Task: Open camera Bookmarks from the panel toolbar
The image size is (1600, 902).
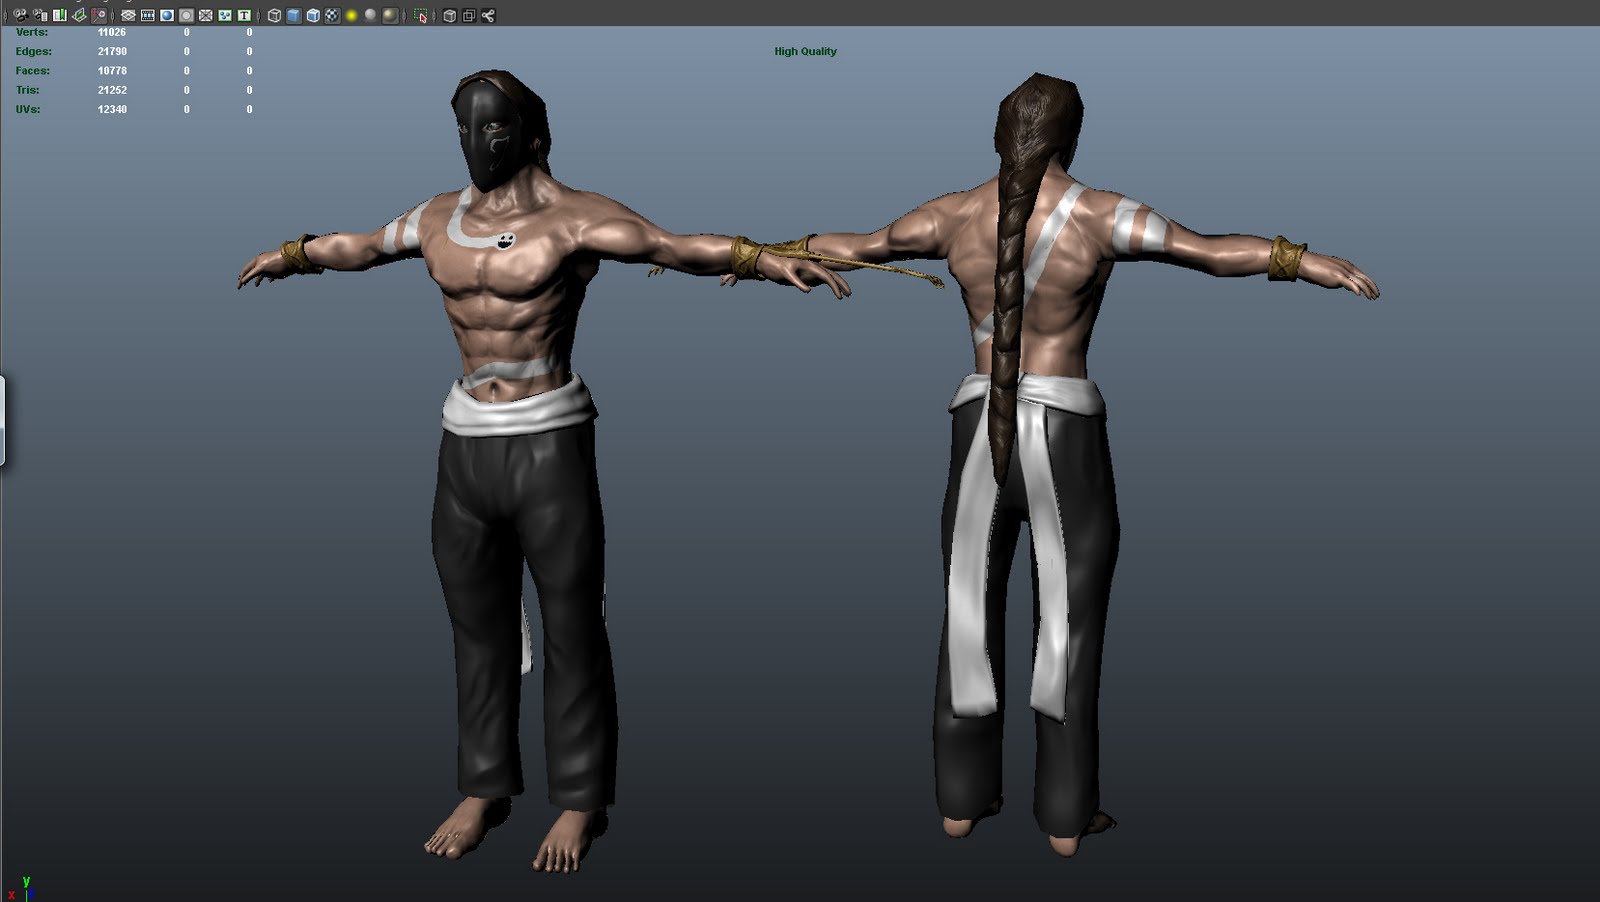Action: [x=60, y=15]
